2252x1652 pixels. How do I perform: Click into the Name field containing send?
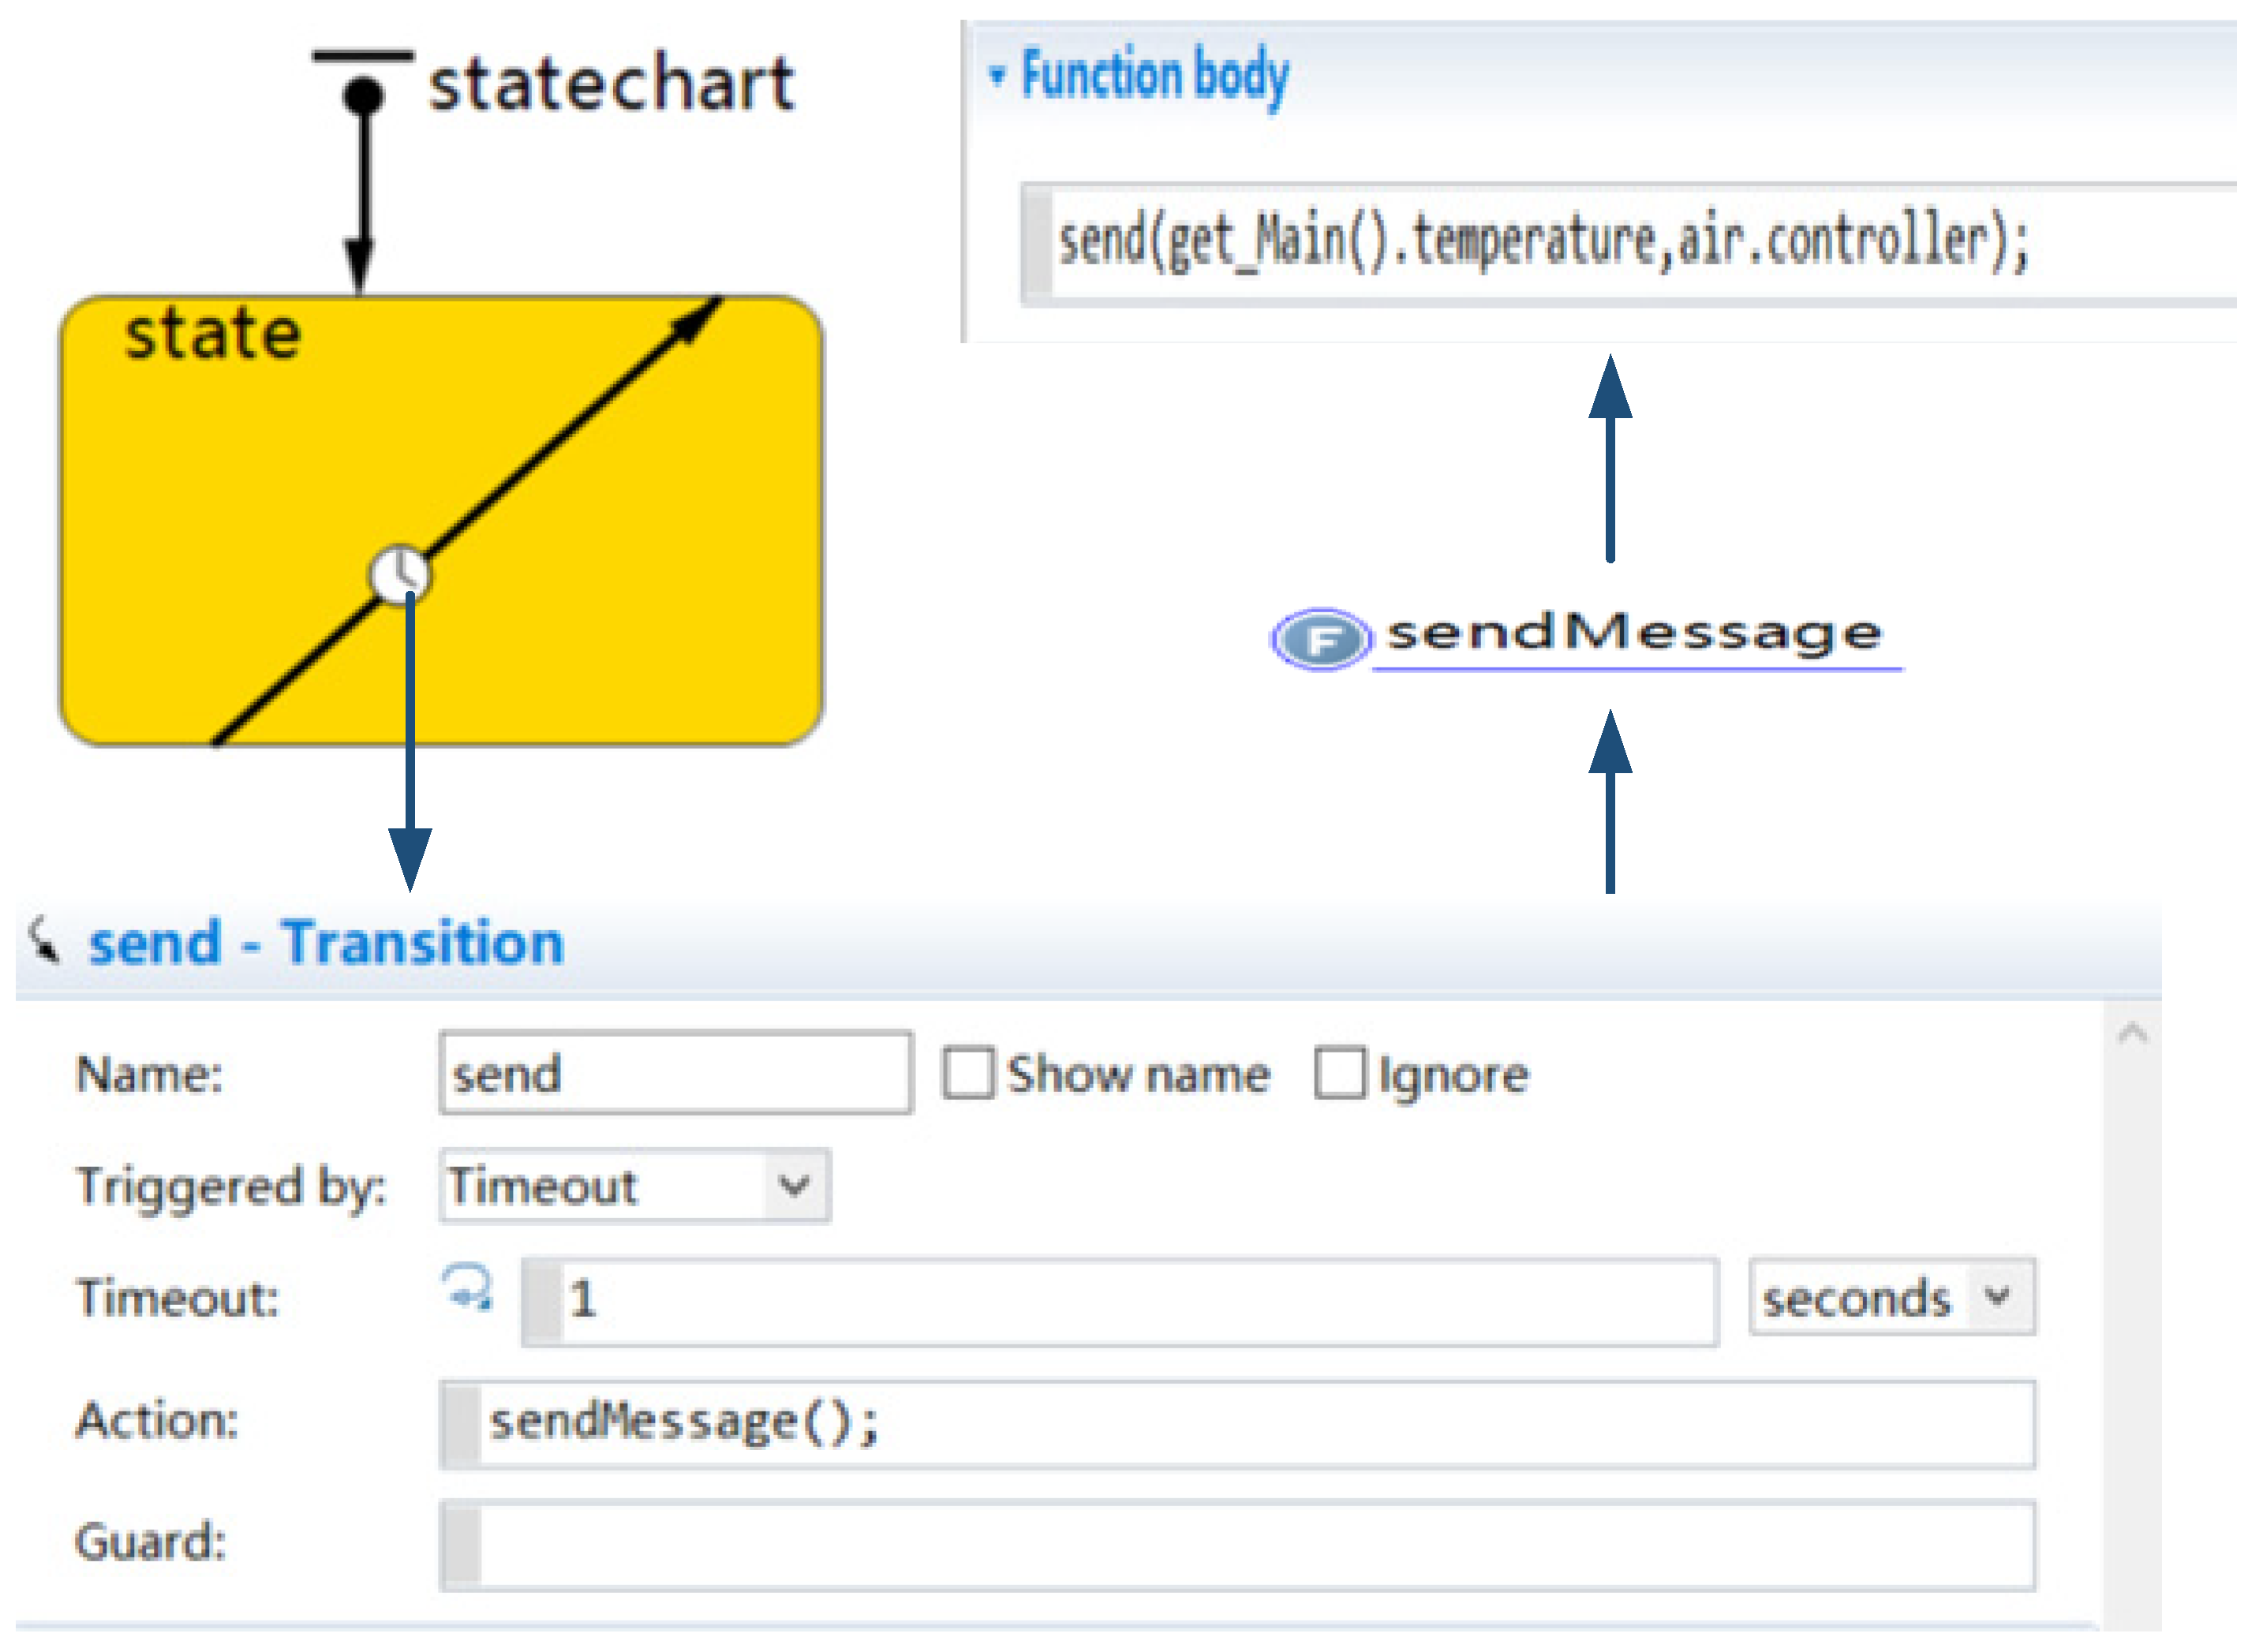click(675, 1073)
